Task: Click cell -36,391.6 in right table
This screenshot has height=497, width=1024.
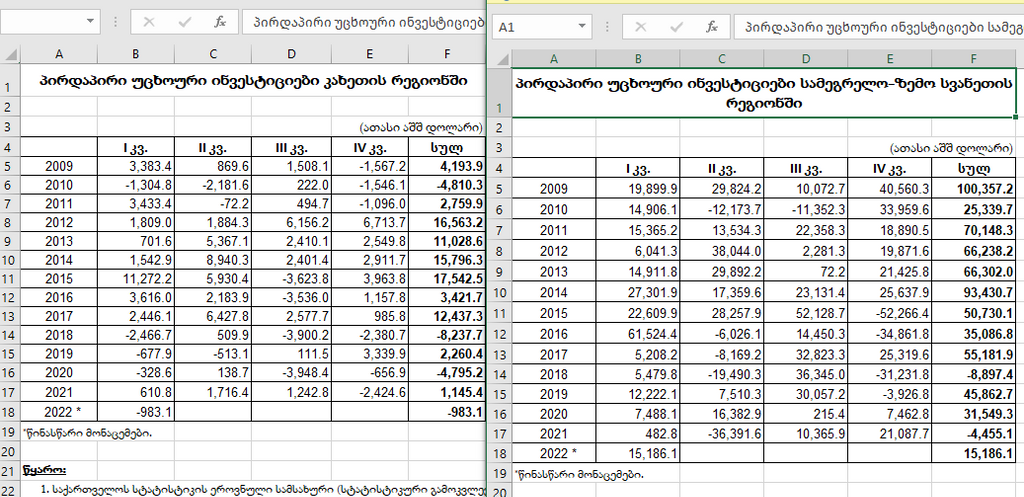Action: point(722,433)
